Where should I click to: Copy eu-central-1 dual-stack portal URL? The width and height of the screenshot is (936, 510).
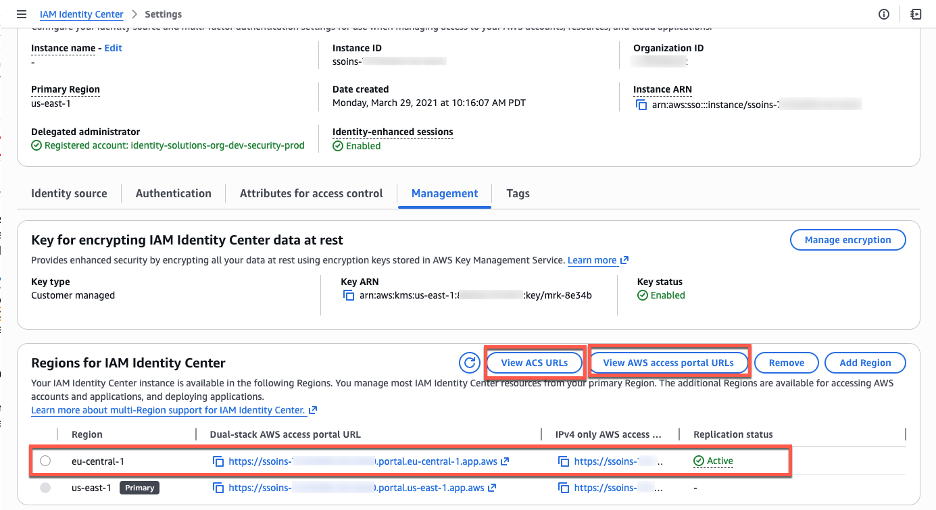[218, 462]
